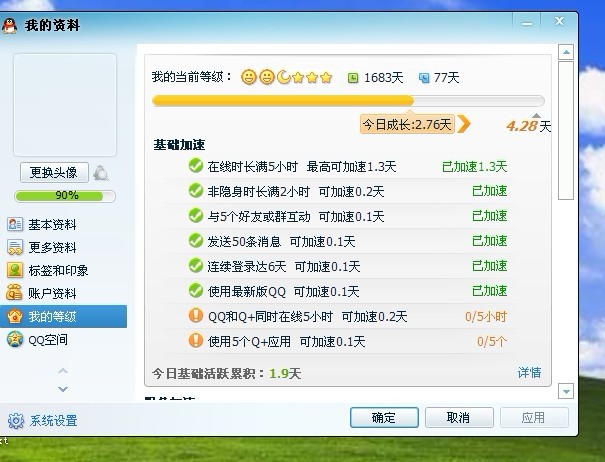Click the orange arrow after 今日成长

[x=464, y=124]
